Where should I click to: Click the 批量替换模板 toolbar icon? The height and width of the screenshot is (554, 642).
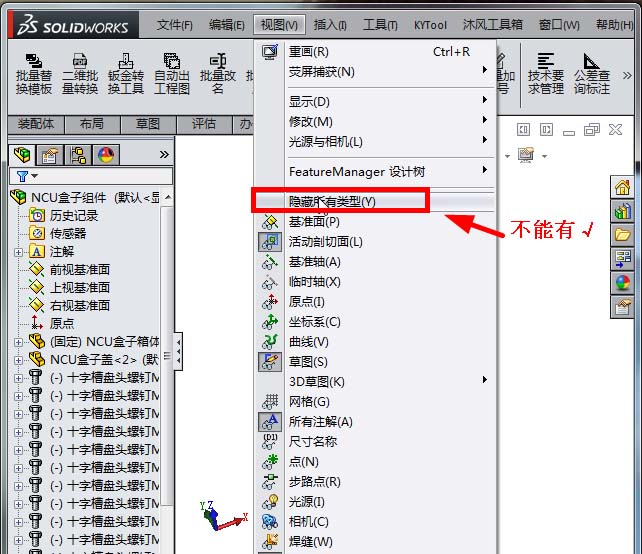[x=34, y=75]
